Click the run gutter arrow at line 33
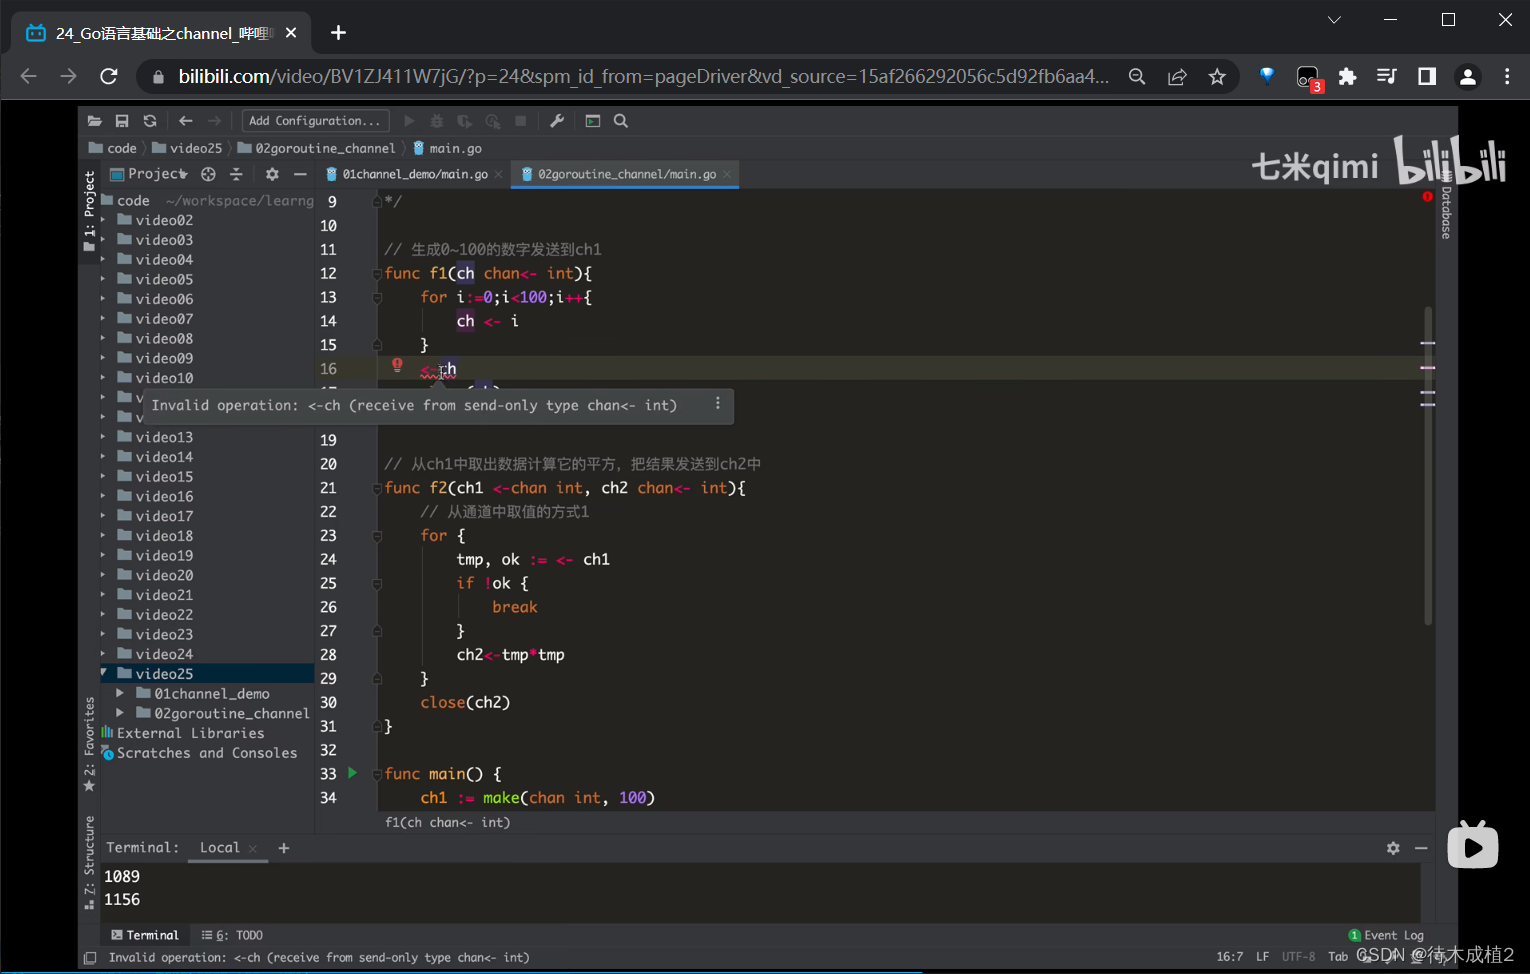Image resolution: width=1530 pixels, height=974 pixels. coord(352,773)
